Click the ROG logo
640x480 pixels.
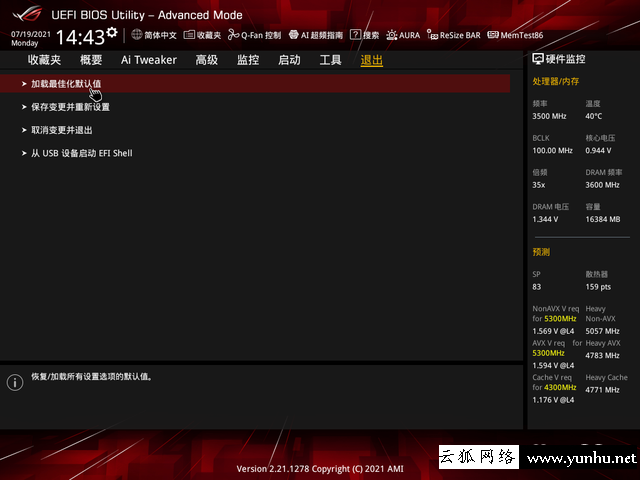(x=27, y=13)
